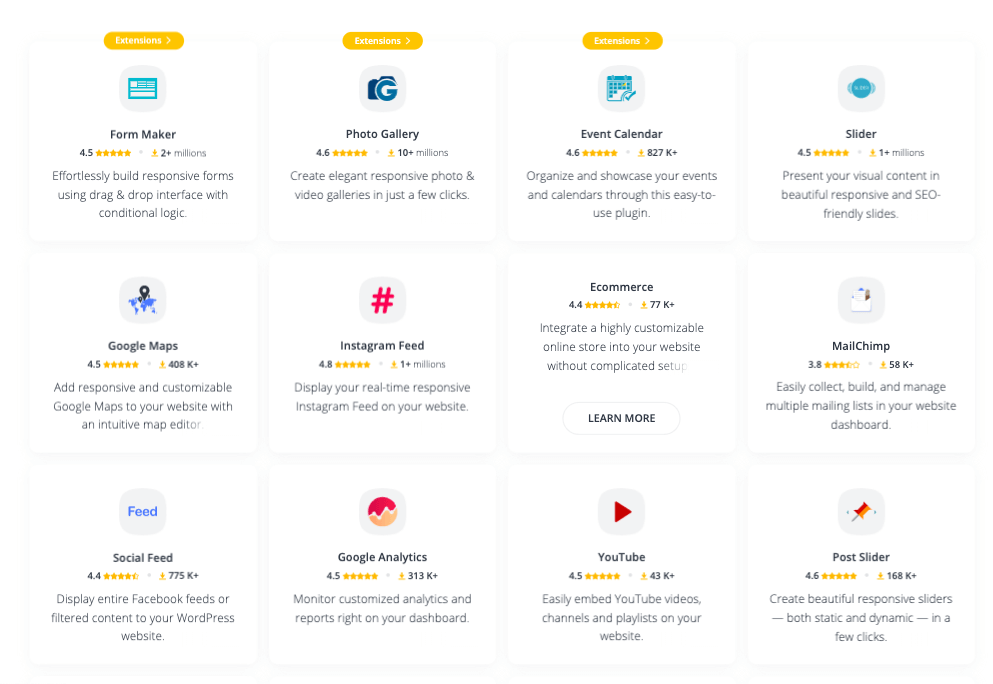Click the Instagram Feed hashtag icon
Image resolution: width=993 pixels, height=684 pixels.
(383, 300)
